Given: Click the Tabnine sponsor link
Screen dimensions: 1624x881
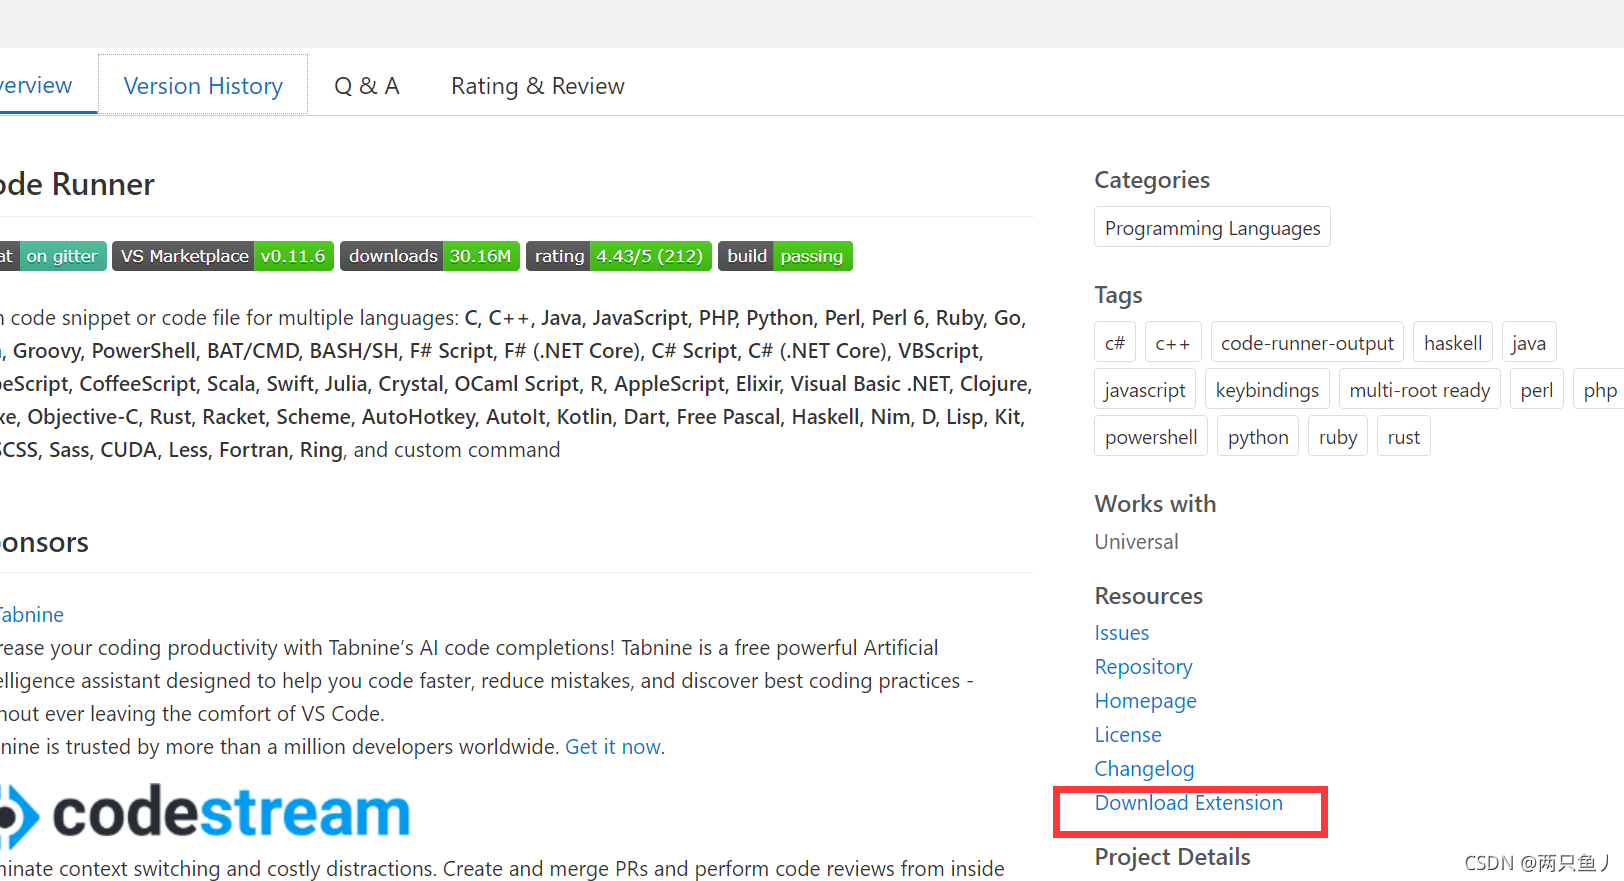Looking at the screenshot, I should [32, 615].
